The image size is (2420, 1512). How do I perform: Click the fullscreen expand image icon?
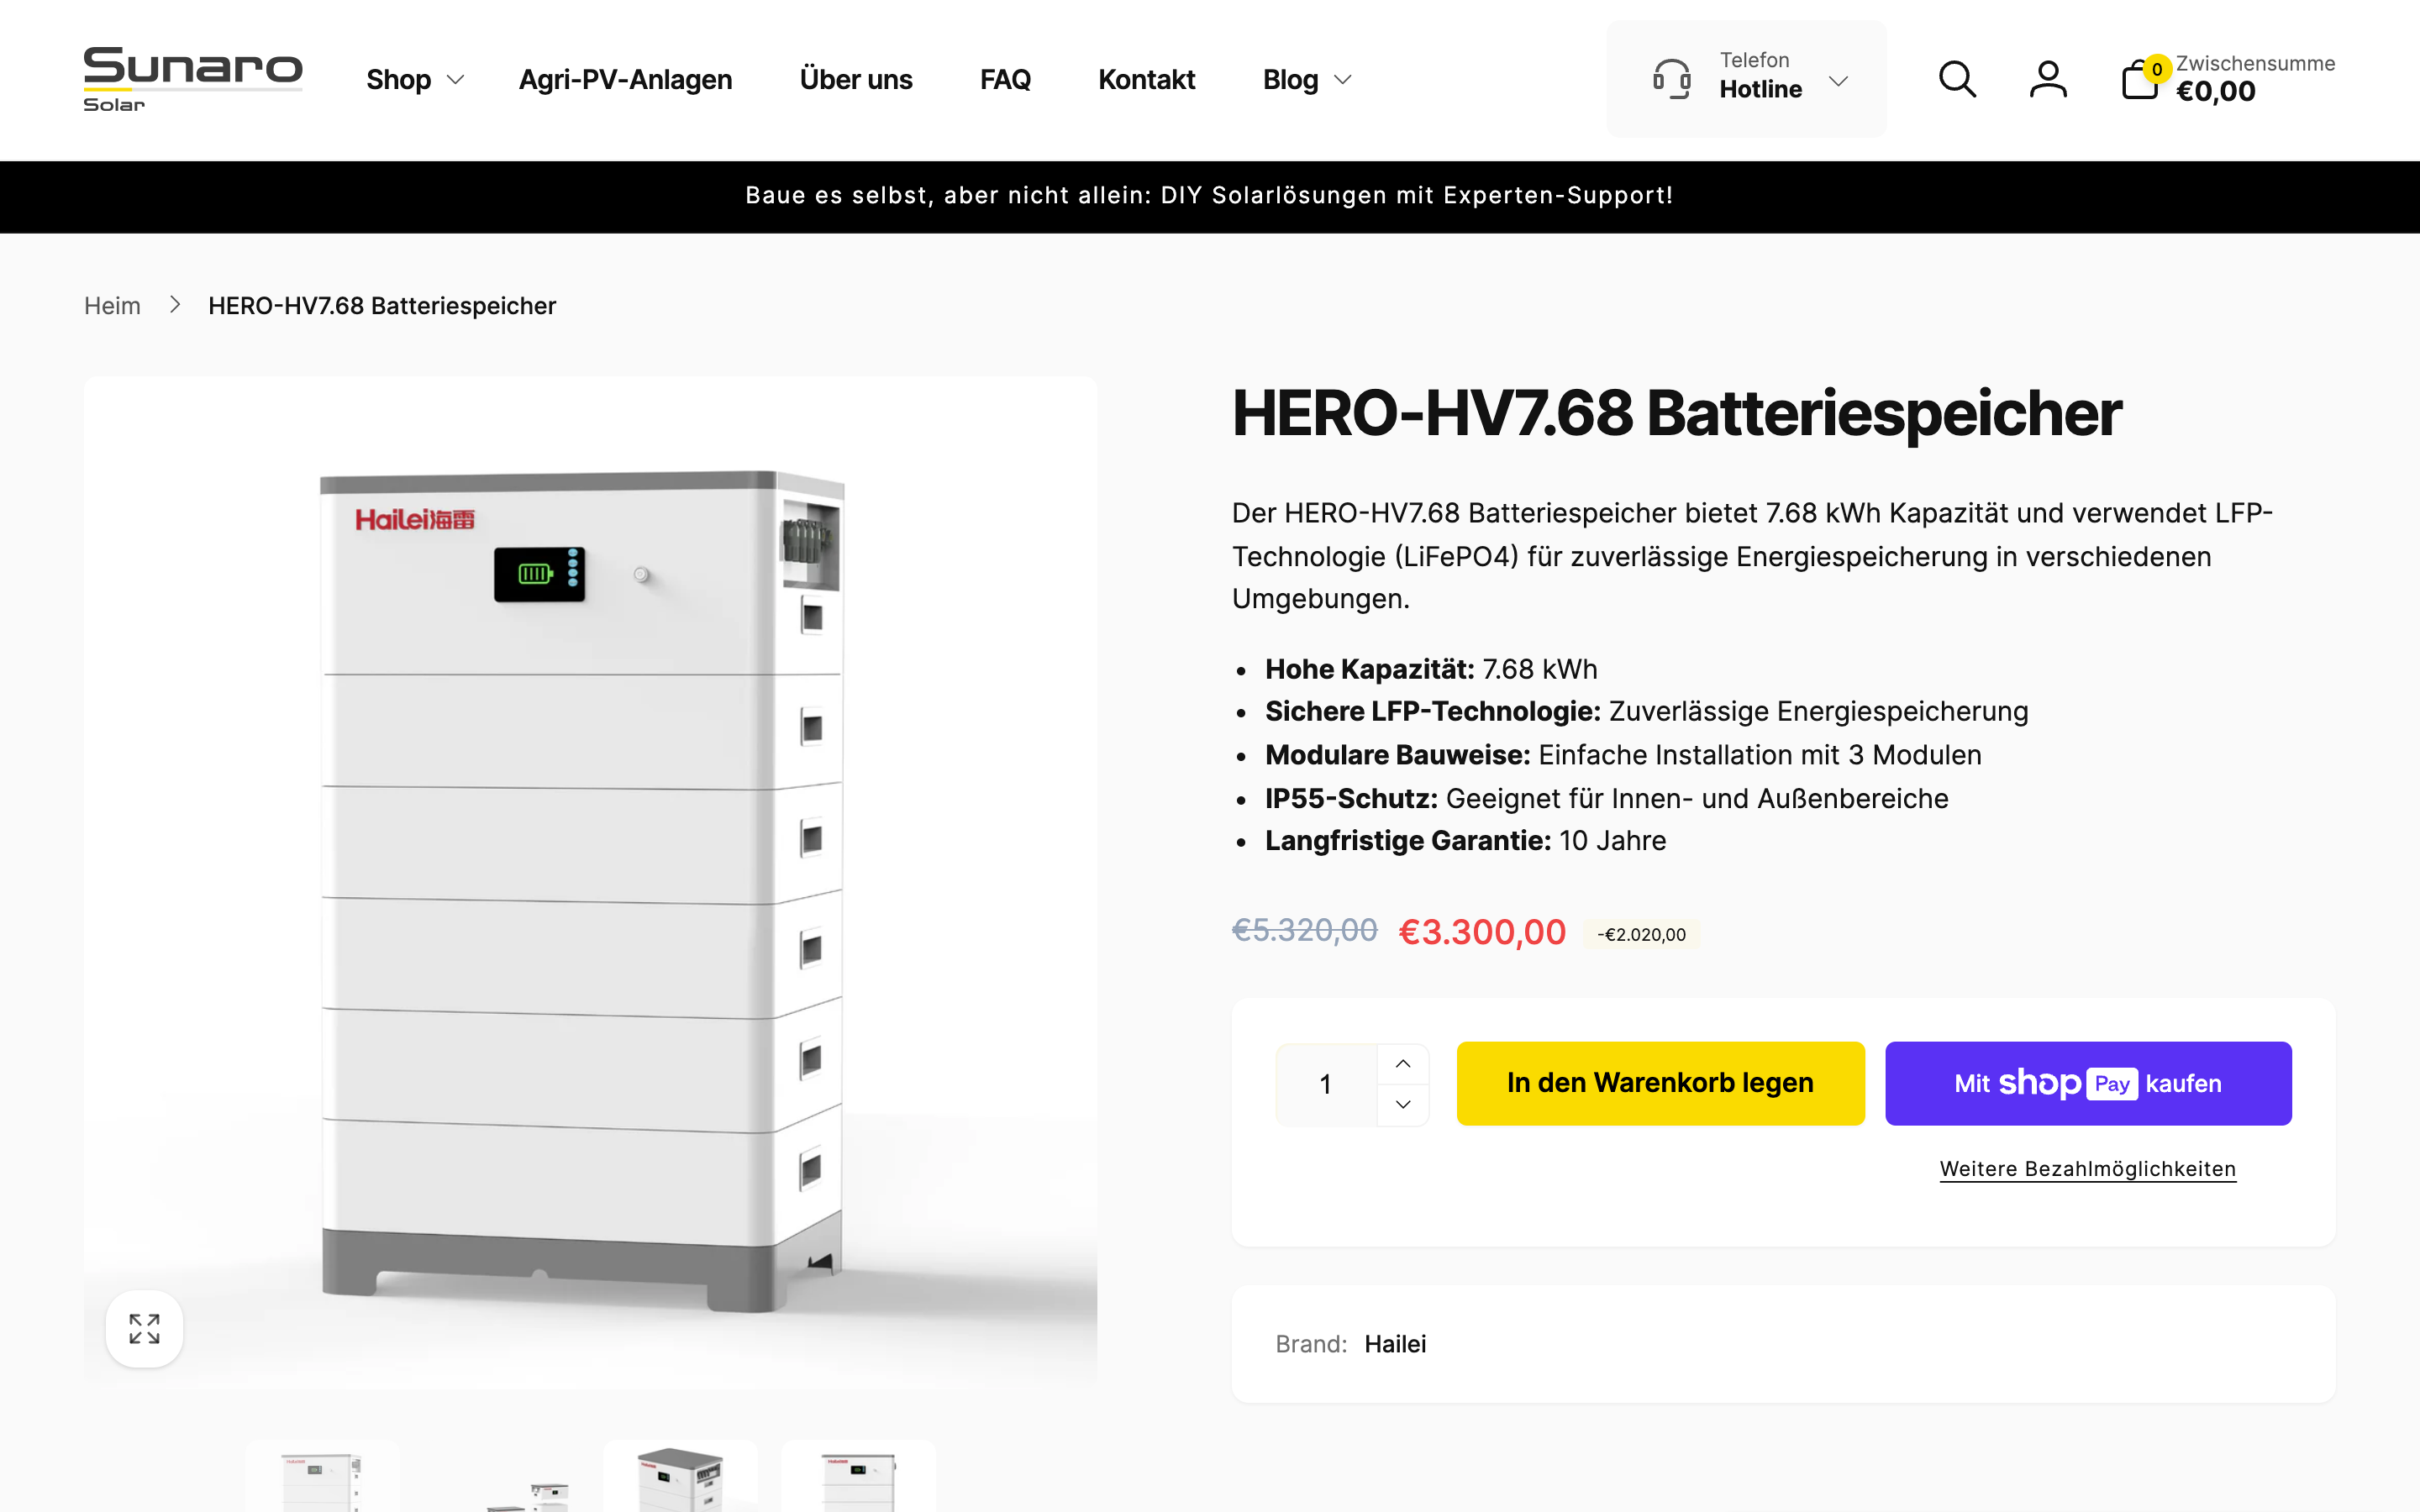[144, 1328]
